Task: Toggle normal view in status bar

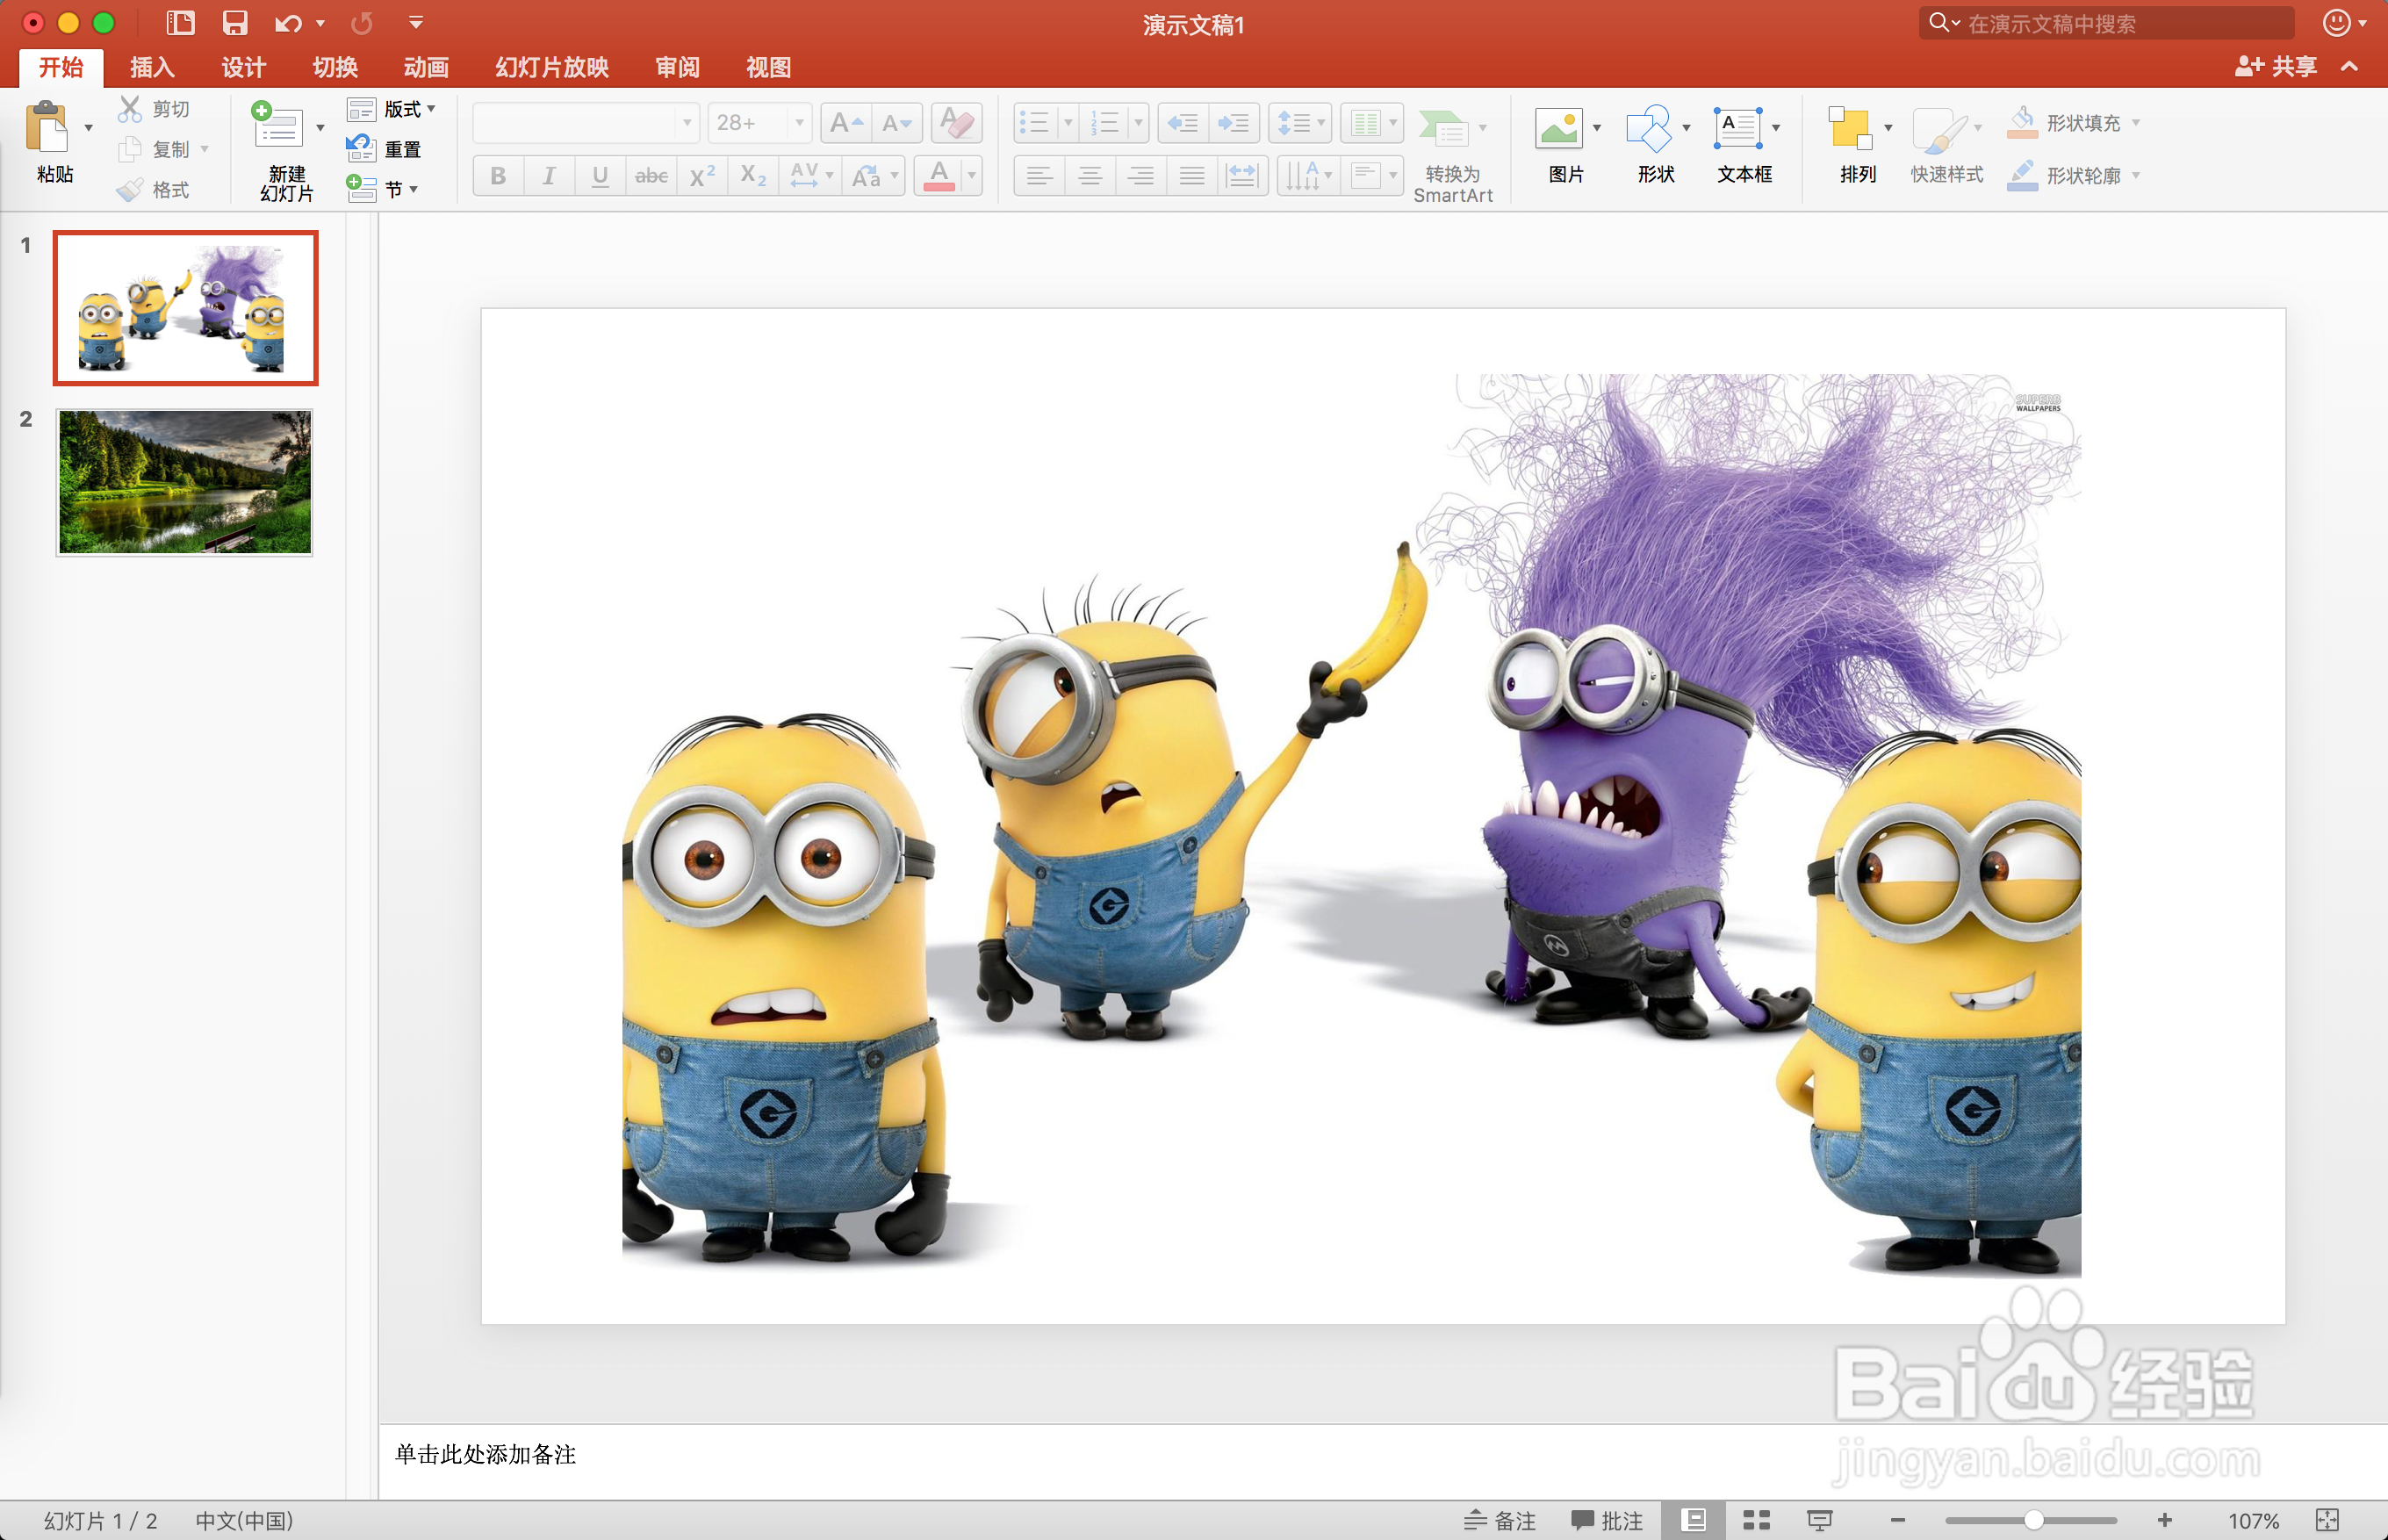Action: tap(1693, 1520)
